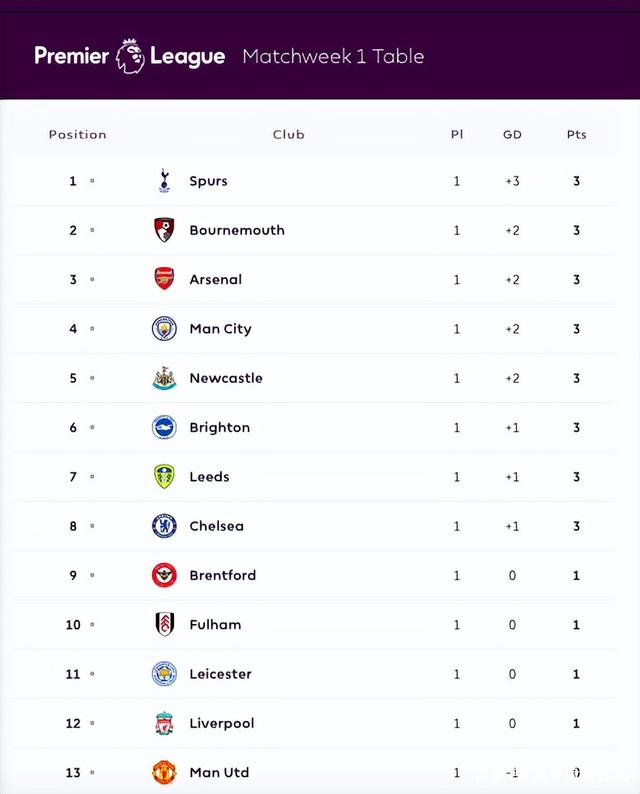
Task: Click the position movement dot beside rank 1
Action: tap(92, 181)
